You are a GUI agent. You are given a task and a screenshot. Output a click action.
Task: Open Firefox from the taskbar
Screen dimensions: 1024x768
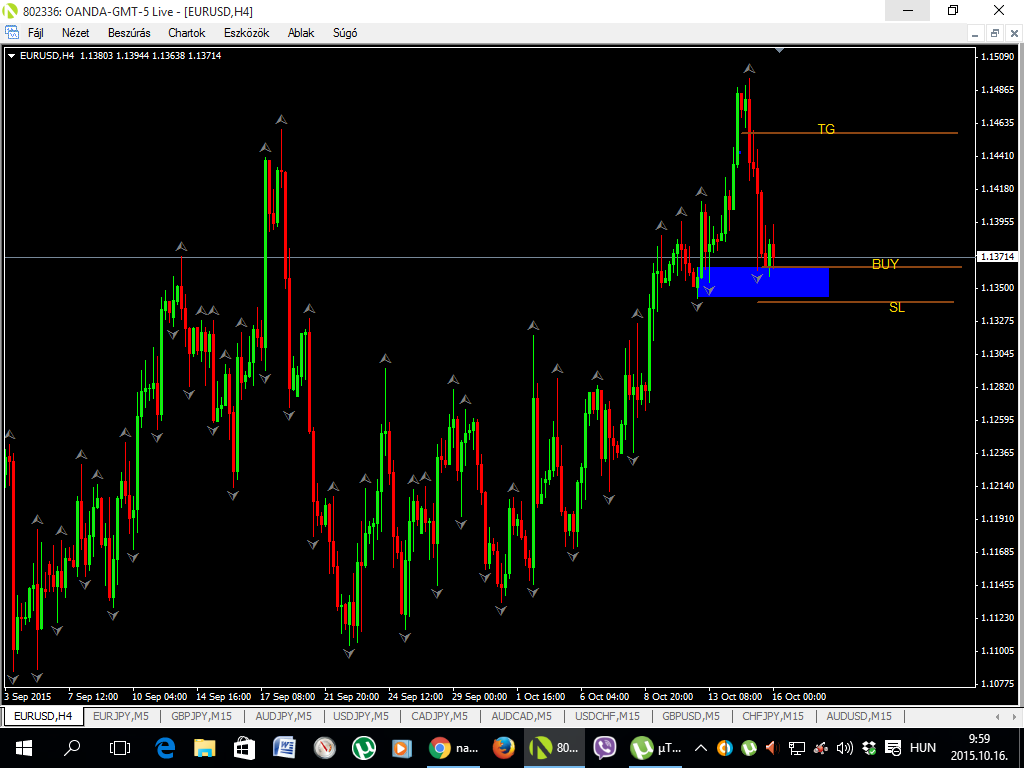point(503,747)
